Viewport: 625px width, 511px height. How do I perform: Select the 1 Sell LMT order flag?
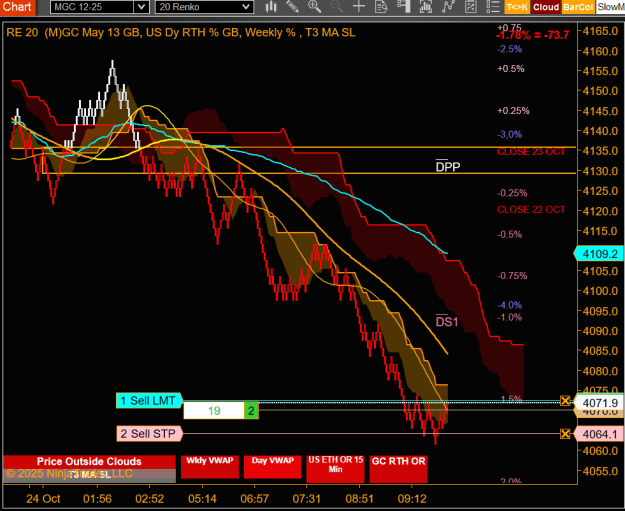[x=149, y=401]
